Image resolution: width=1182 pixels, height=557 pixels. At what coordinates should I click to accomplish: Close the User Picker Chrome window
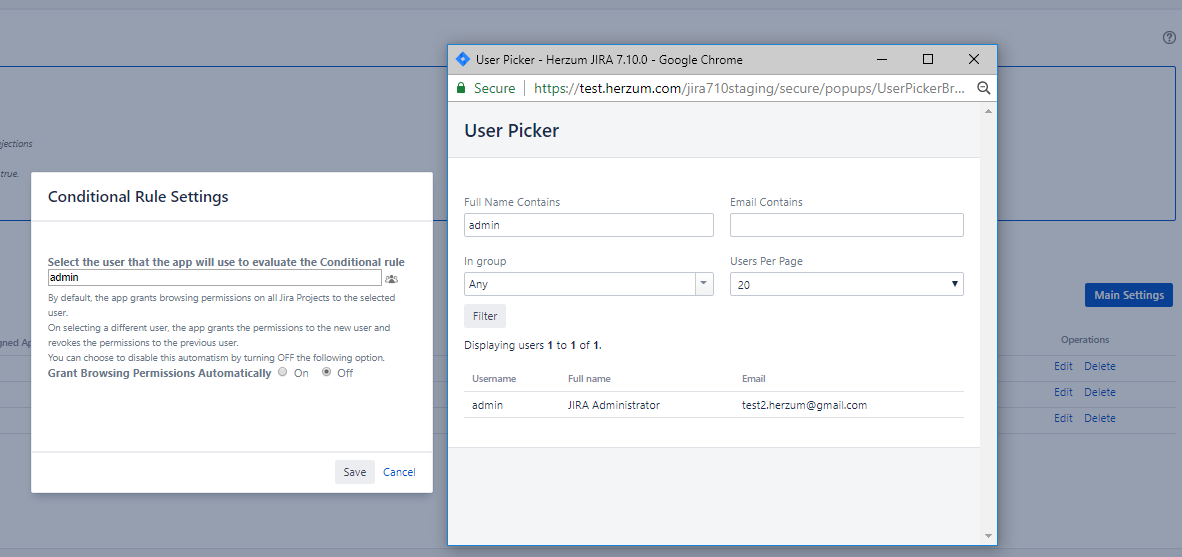click(x=973, y=60)
